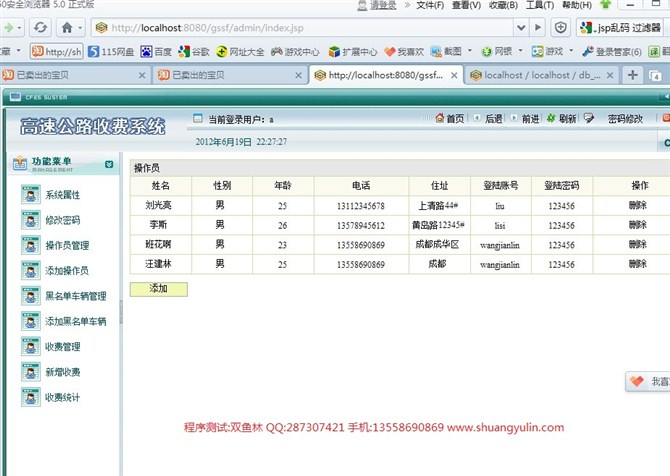
Task: Click address cell 上清路44#
Action: [x=439, y=206]
